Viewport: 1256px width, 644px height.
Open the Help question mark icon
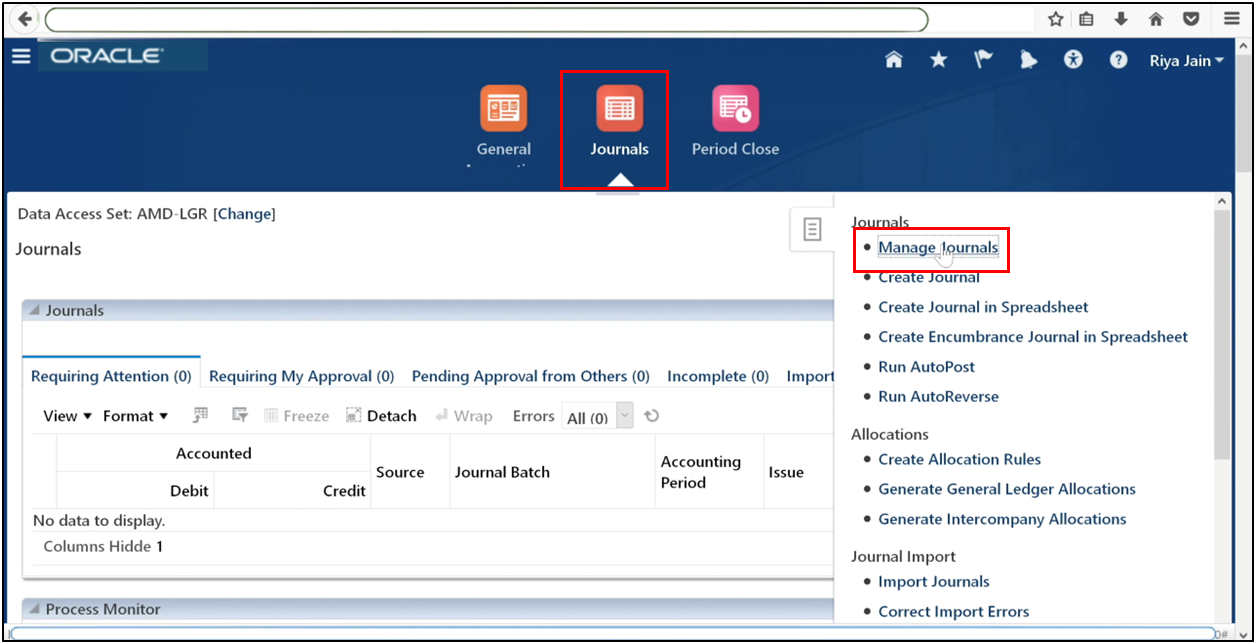pyautogui.click(x=1118, y=59)
